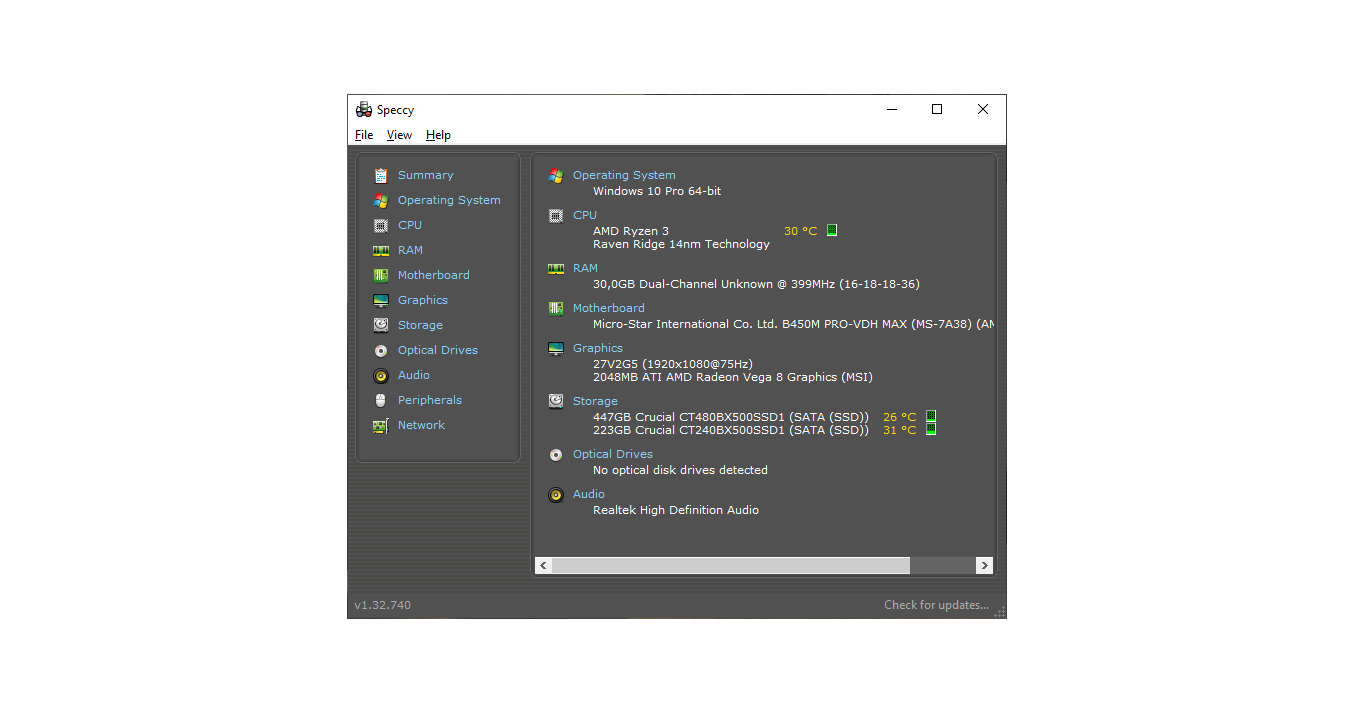Click the Raven Ridge 14nm Technology text
This screenshot has width=1354, height=712.
[x=681, y=244]
